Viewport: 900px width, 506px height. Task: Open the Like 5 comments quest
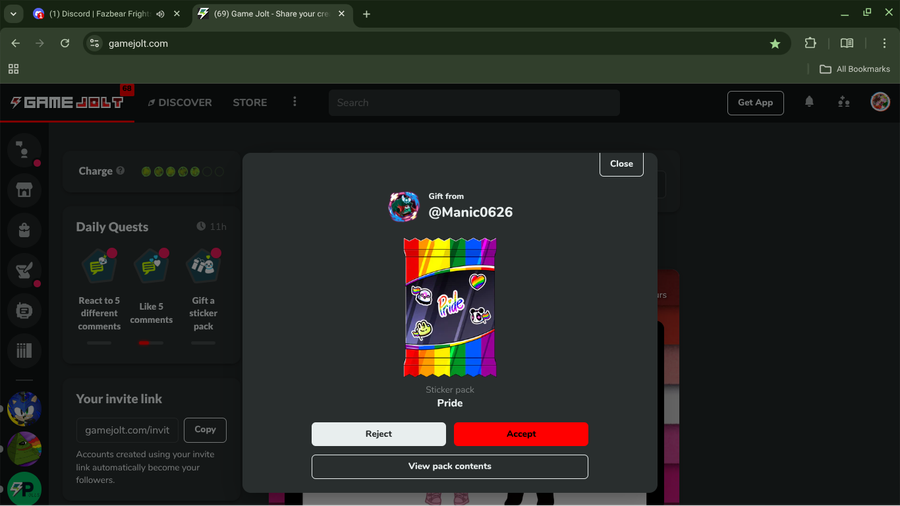coord(151,297)
